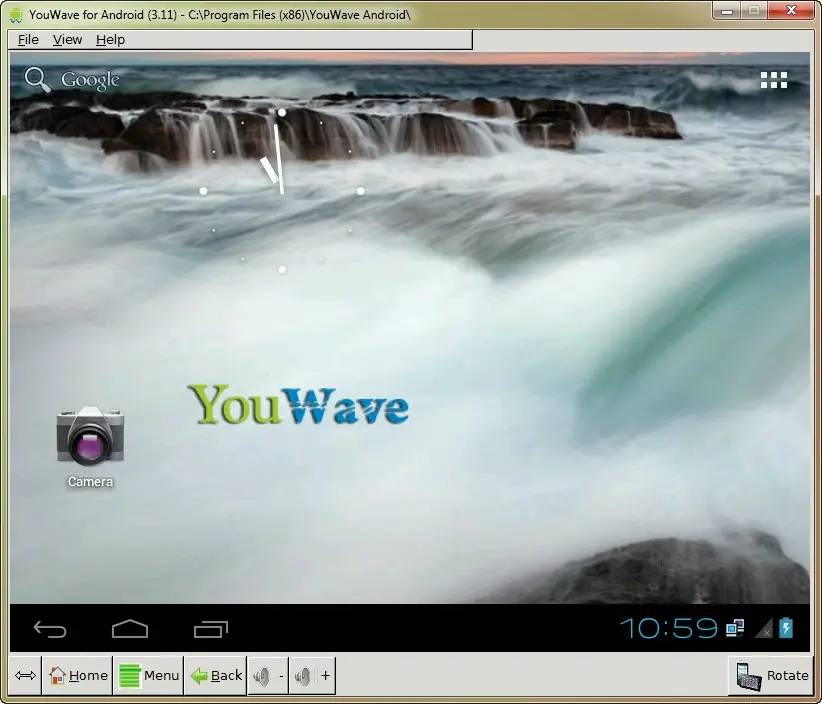Viewport: 822px width, 704px height.
Task: Raise volume with speaker plus button
Action: (x=312, y=675)
